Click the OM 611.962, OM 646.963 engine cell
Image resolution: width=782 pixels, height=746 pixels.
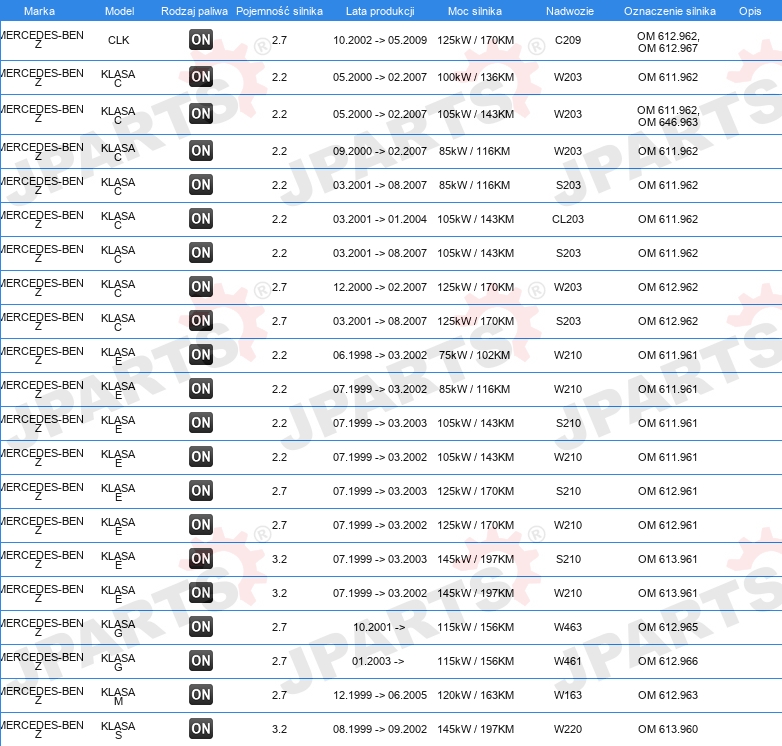click(x=668, y=116)
